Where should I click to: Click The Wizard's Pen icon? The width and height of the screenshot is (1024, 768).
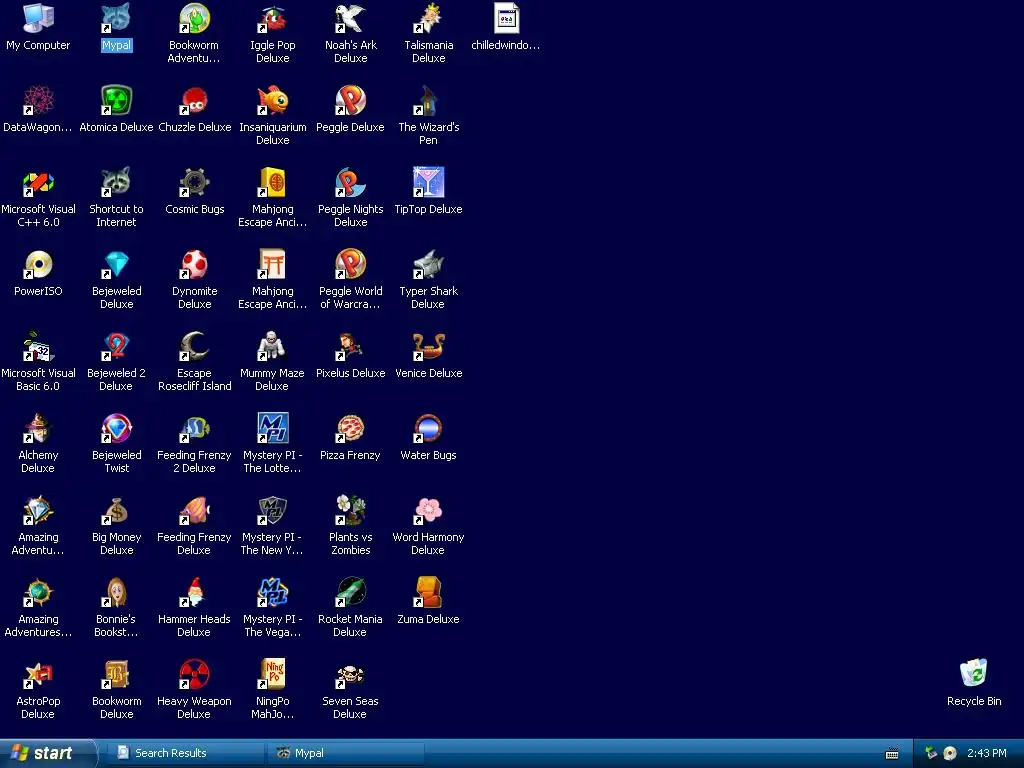click(428, 101)
